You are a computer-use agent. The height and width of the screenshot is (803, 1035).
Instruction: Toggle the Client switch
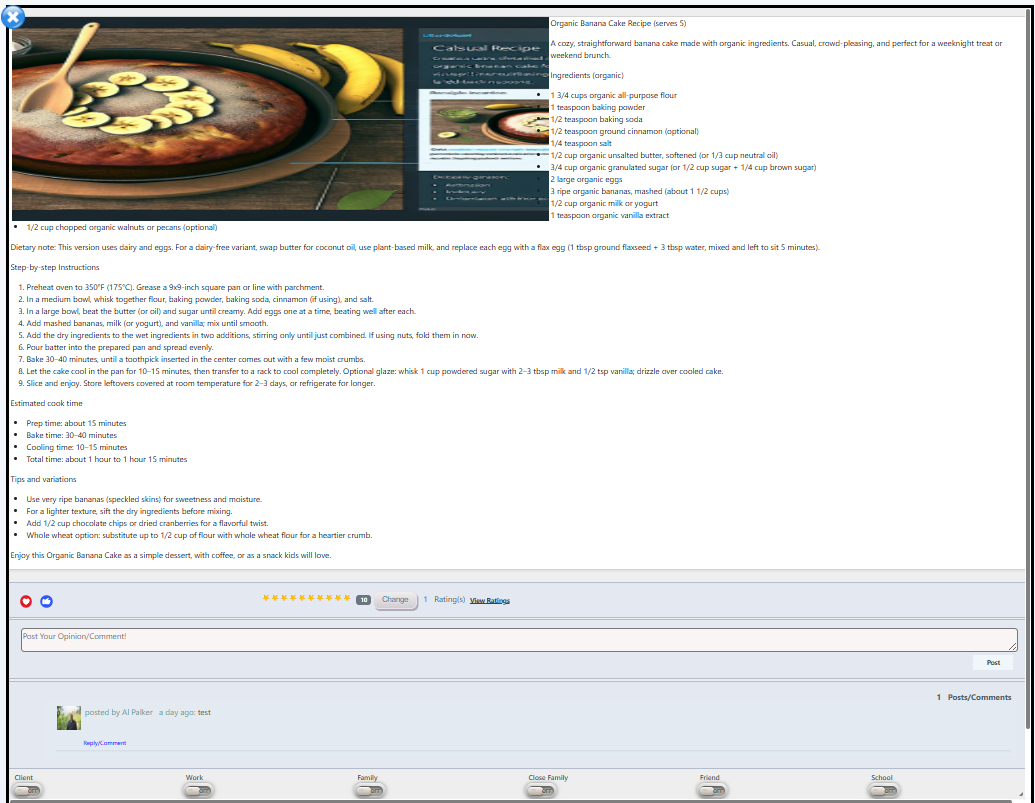point(27,790)
